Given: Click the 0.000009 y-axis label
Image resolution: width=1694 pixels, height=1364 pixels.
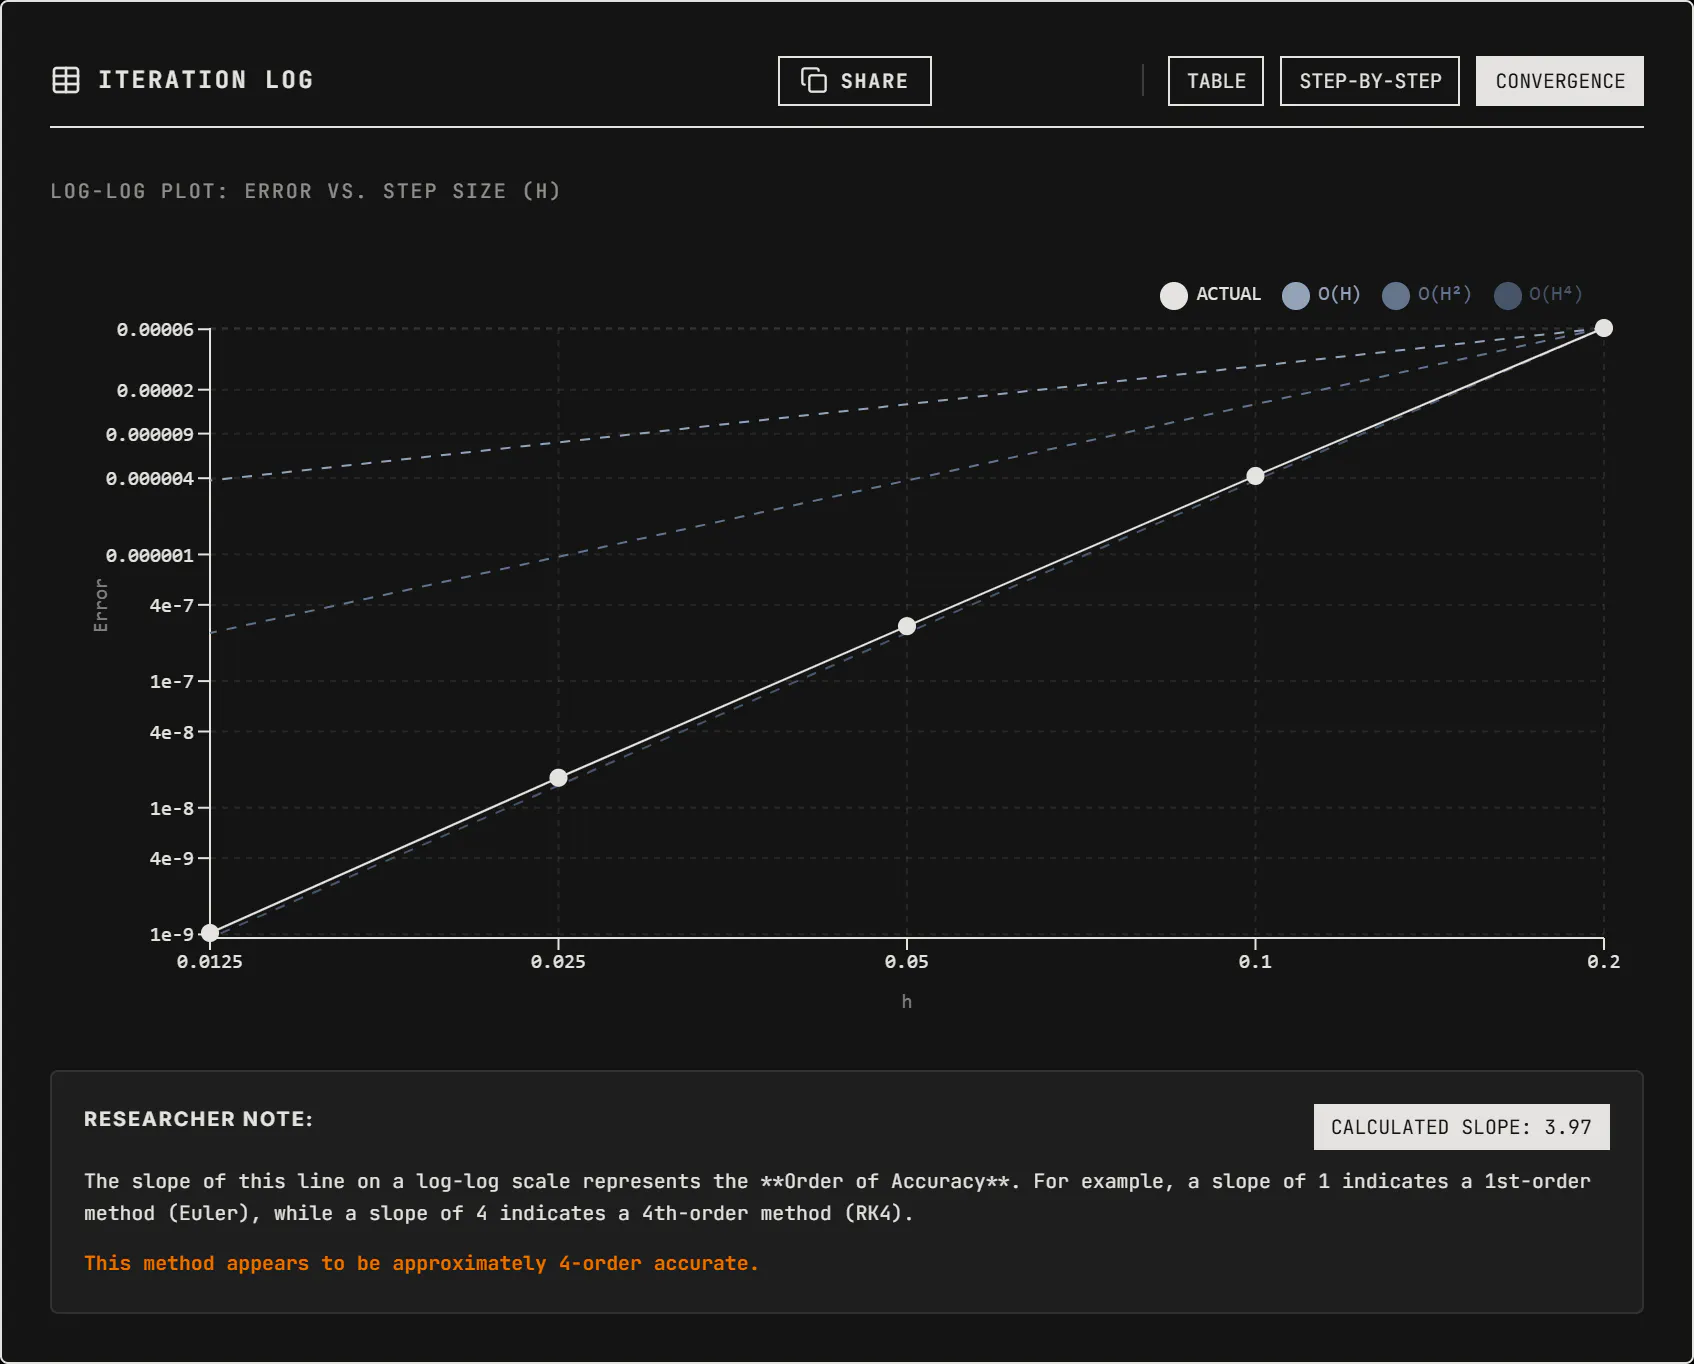Looking at the screenshot, I should [x=150, y=434].
